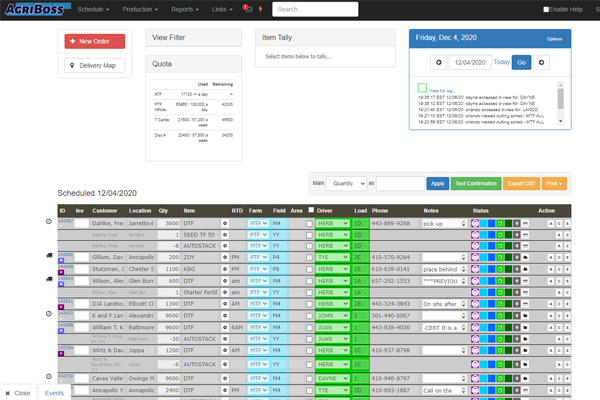Open the Links menu
Screen dimensions: 600x400
click(x=222, y=9)
